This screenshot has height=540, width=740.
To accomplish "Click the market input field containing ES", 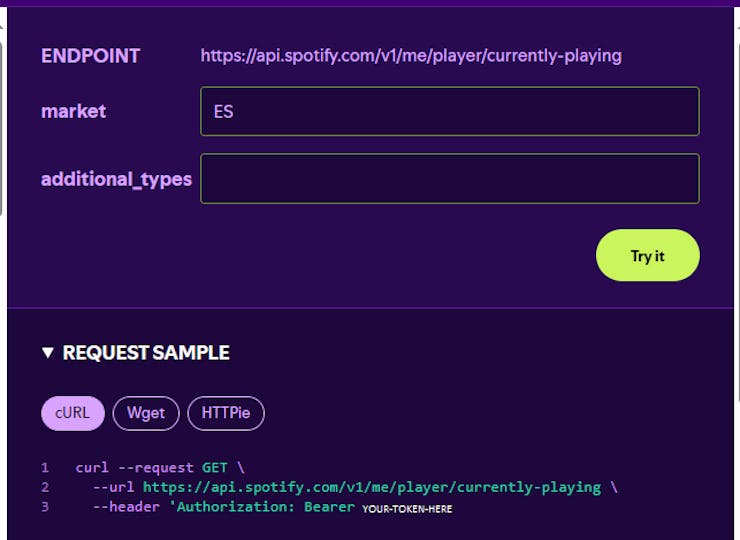I will [x=449, y=111].
